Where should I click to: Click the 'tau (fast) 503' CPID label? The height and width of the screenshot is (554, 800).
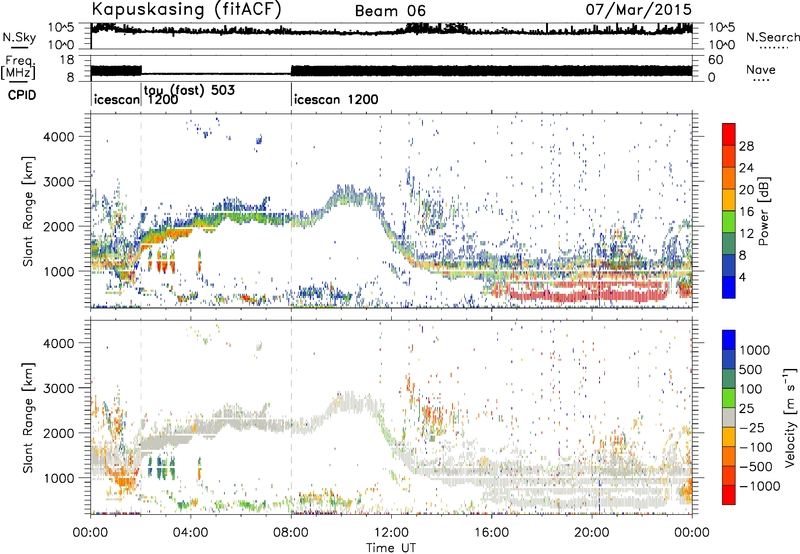(x=189, y=90)
